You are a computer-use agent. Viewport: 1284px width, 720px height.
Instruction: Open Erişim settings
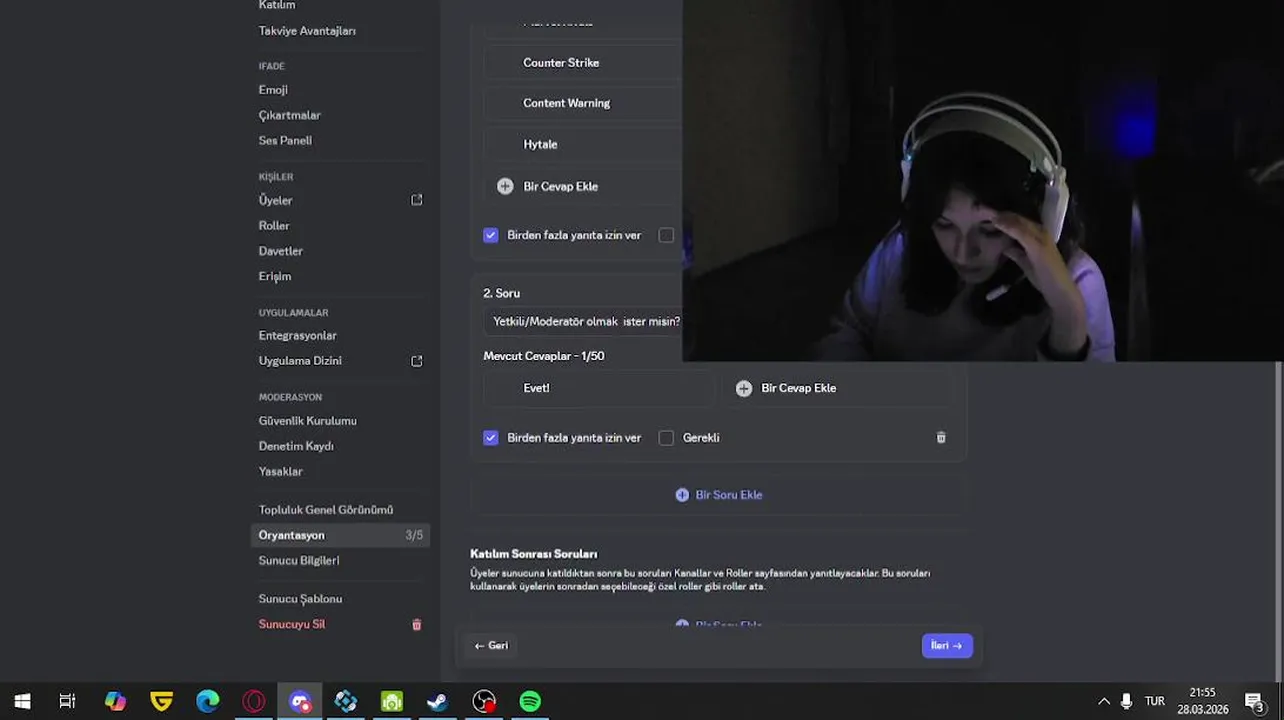click(x=275, y=277)
